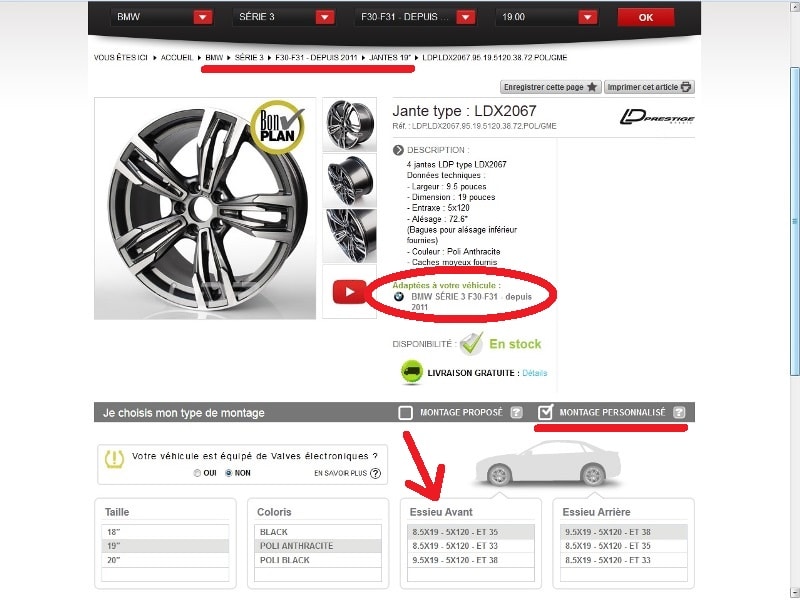The image size is (800, 600).
Task: Select the second wheel thumbnail
Action: click(349, 181)
